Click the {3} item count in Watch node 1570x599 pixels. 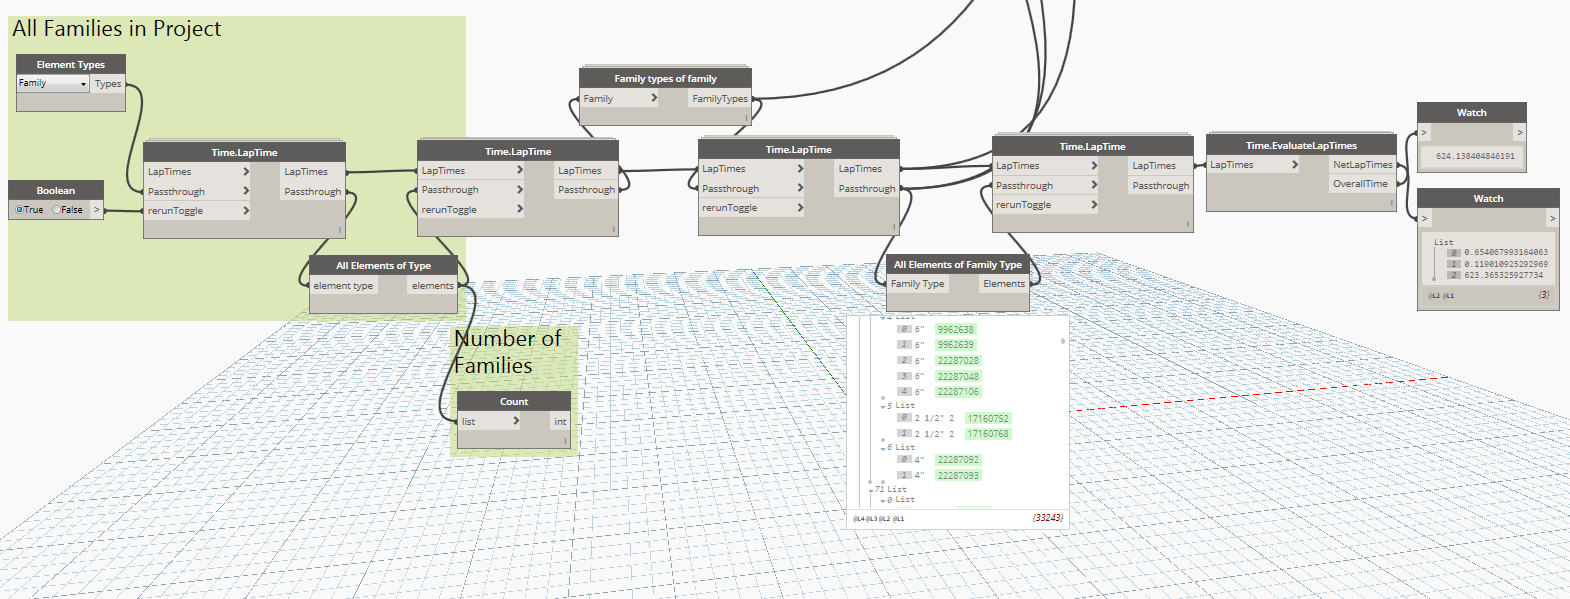[1544, 295]
